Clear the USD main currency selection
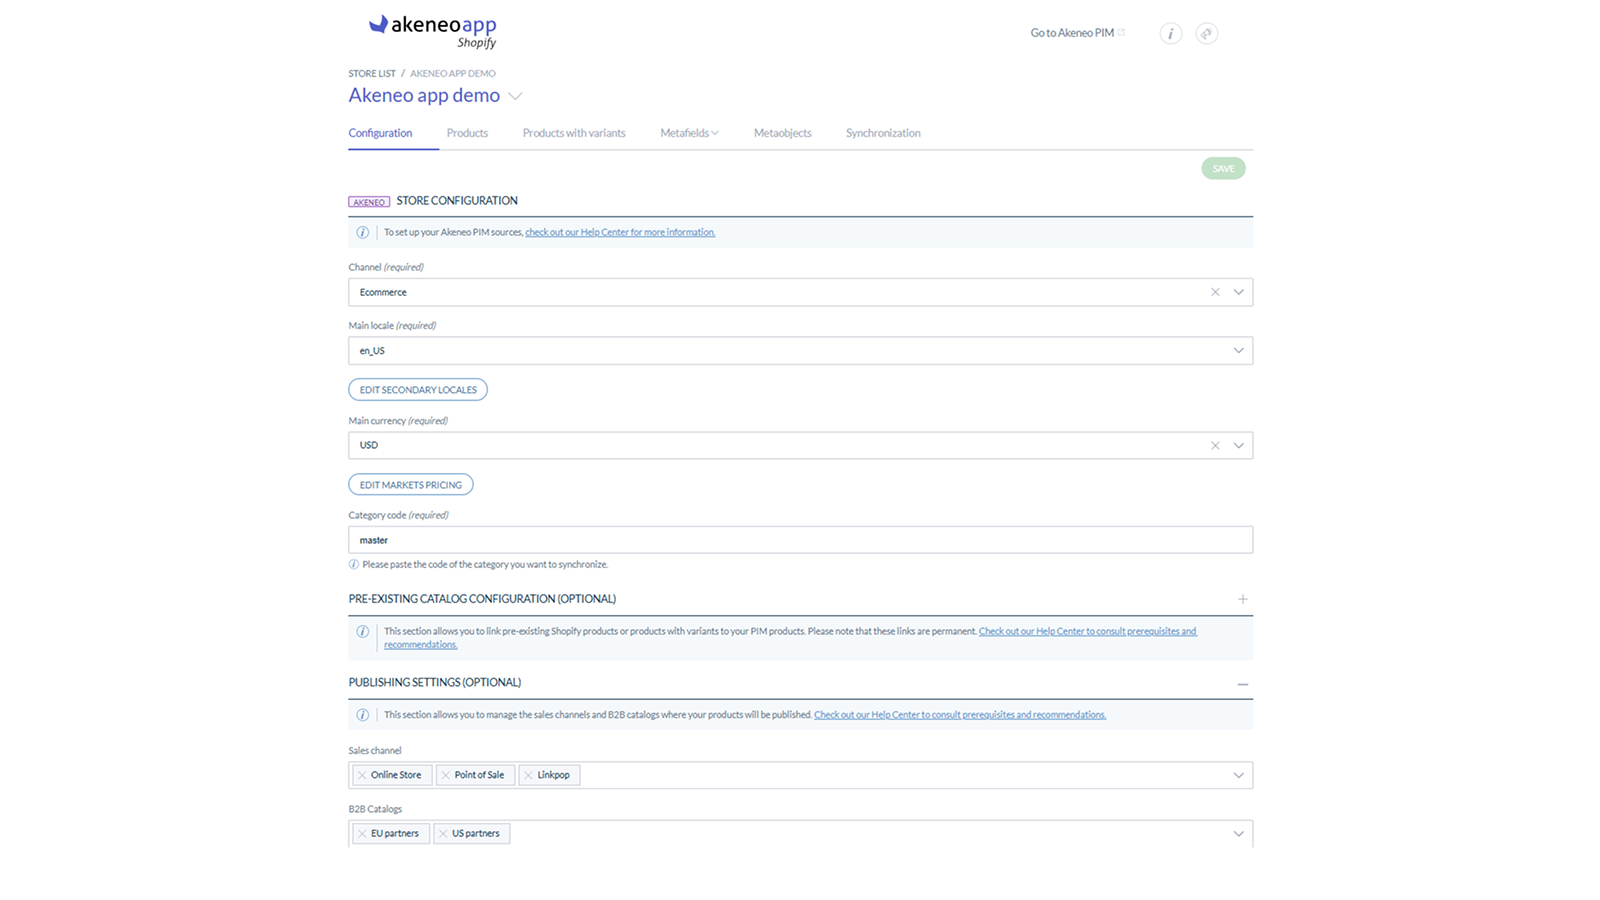Screen dimensions: 1600x900 1215,445
